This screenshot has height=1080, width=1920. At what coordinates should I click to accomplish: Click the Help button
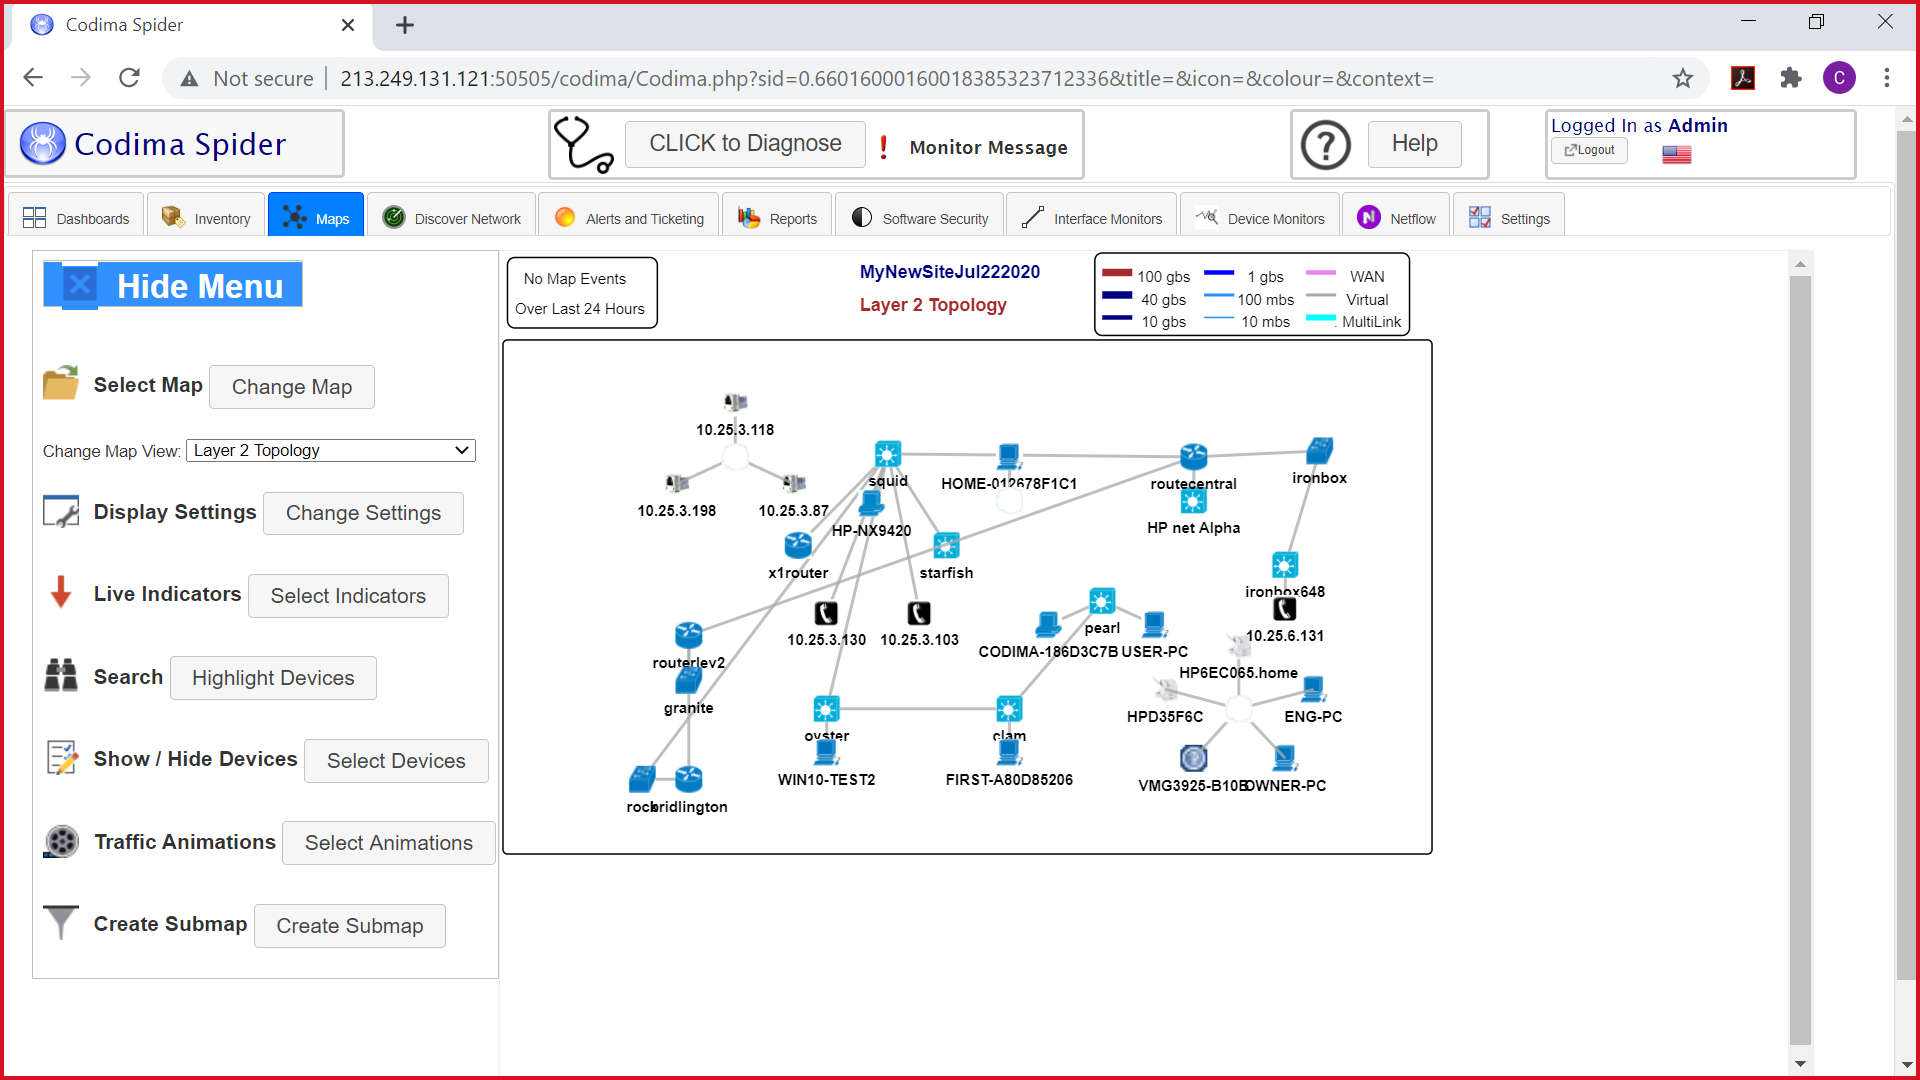point(1415,144)
